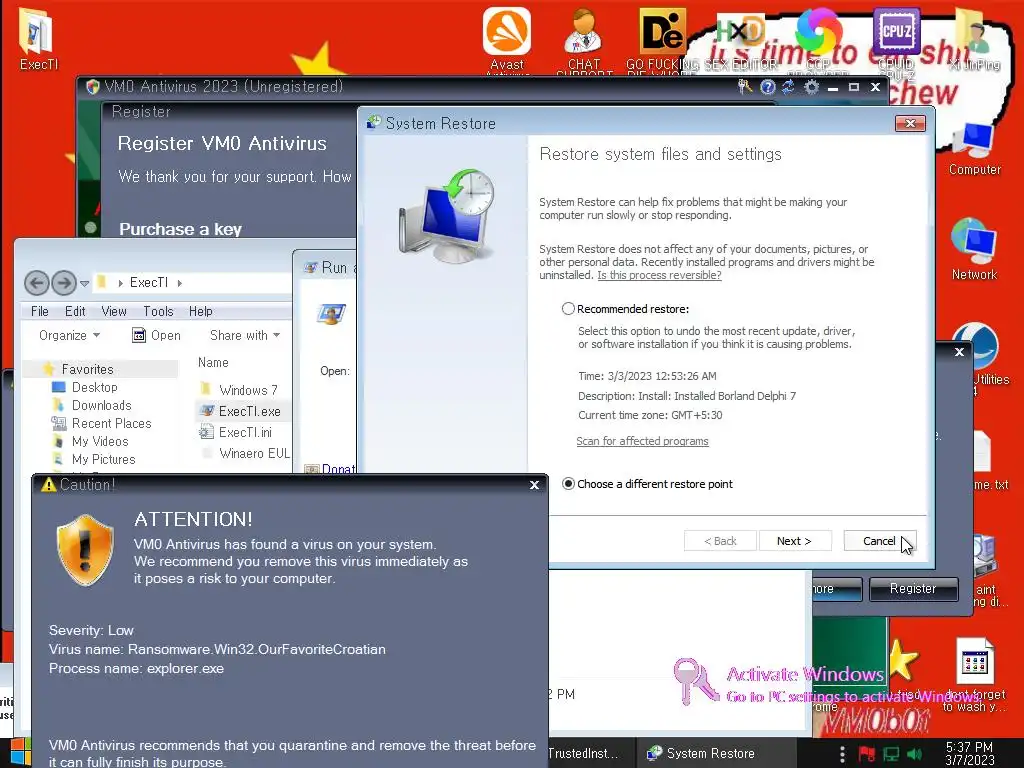
Task: Click Next in System Restore
Action: point(795,541)
